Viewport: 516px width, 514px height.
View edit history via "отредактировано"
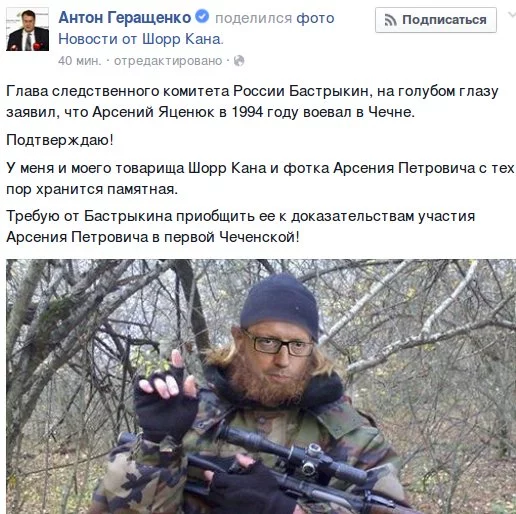[x=168, y=61]
